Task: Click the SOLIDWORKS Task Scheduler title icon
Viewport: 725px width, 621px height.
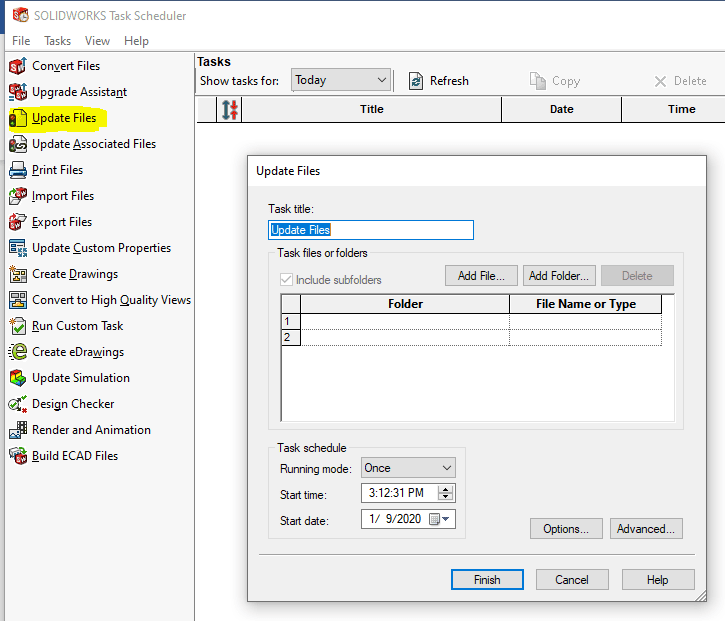Action: [x=20, y=15]
